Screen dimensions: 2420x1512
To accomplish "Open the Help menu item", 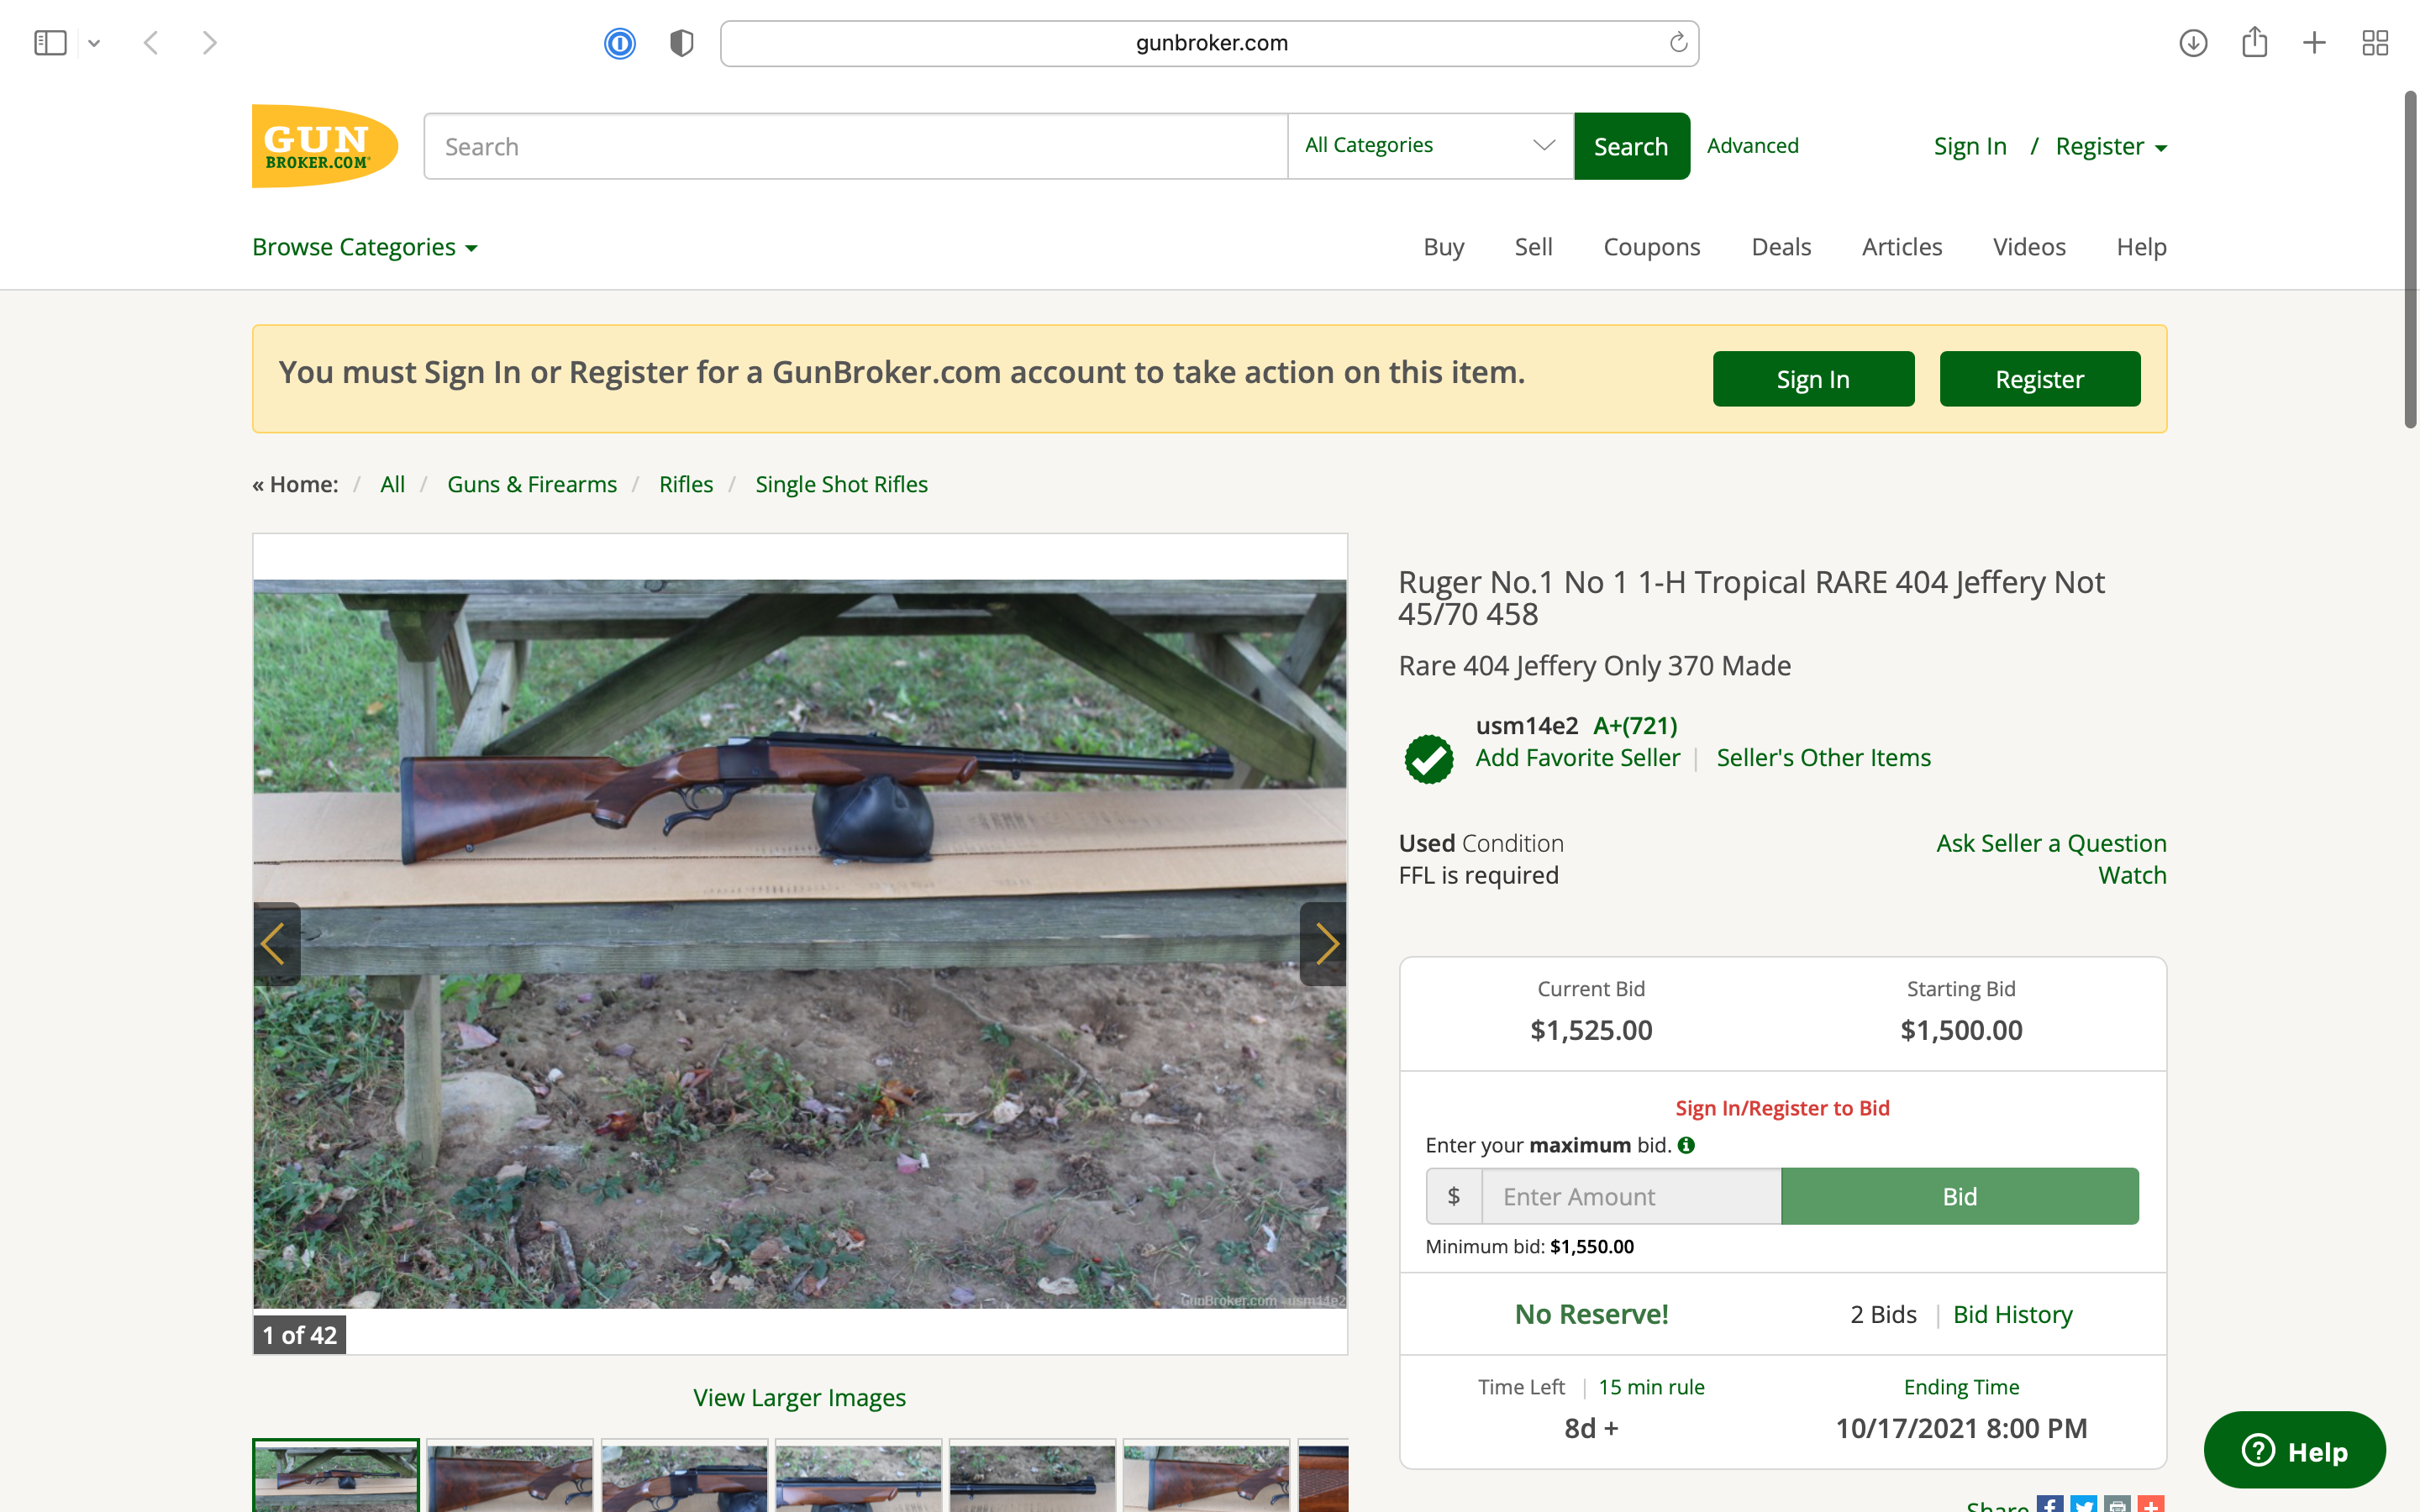I will coord(2141,247).
